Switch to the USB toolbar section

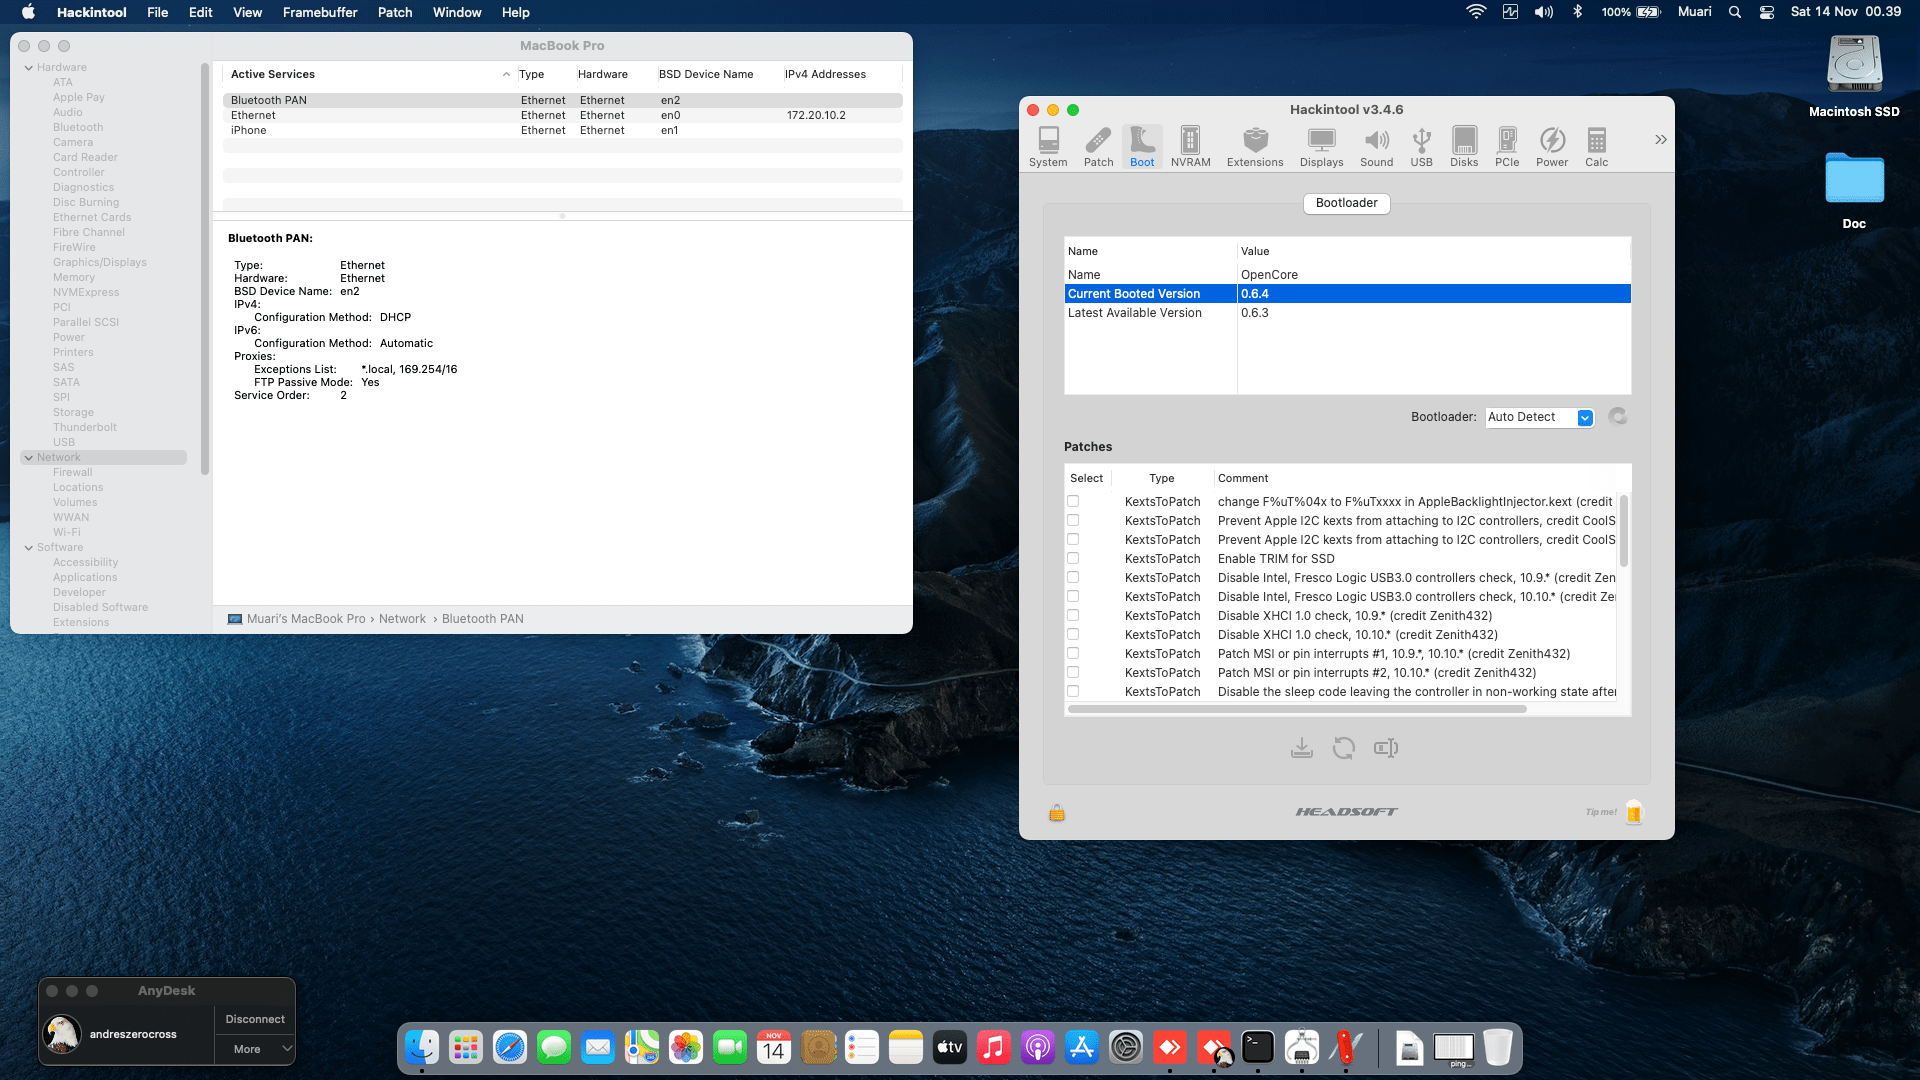pyautogui.click(x=1421, y=146)
